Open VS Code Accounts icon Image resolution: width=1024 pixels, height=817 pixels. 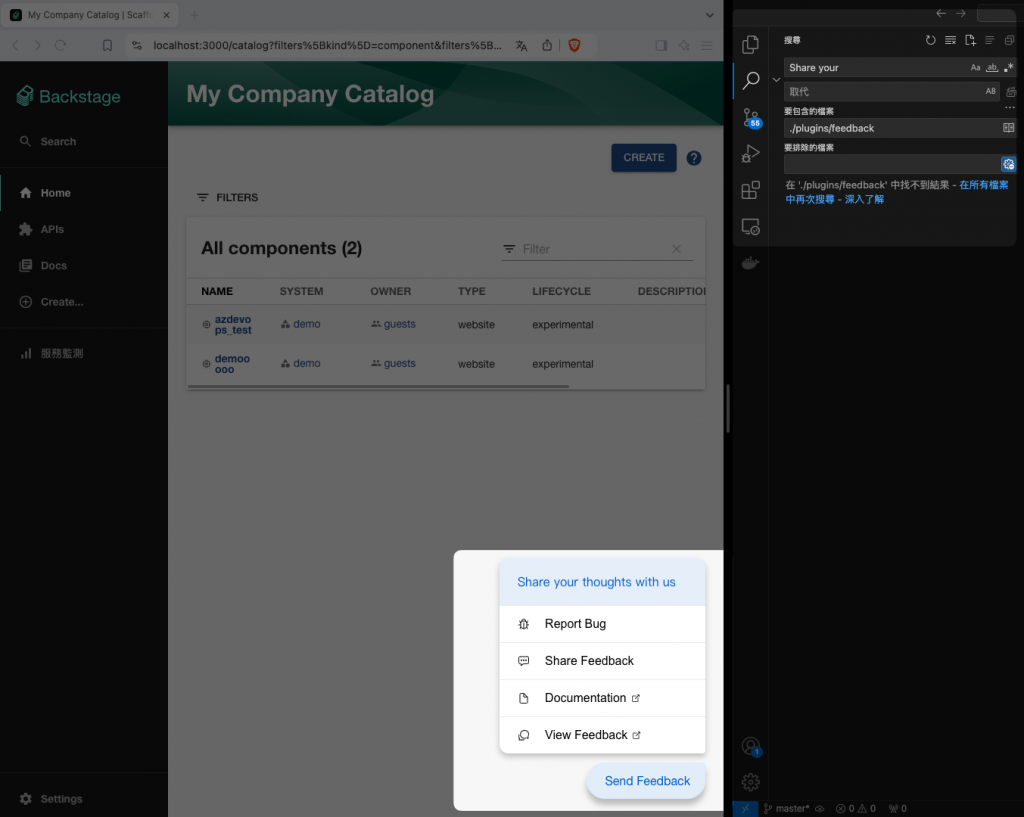coord(751,746)
